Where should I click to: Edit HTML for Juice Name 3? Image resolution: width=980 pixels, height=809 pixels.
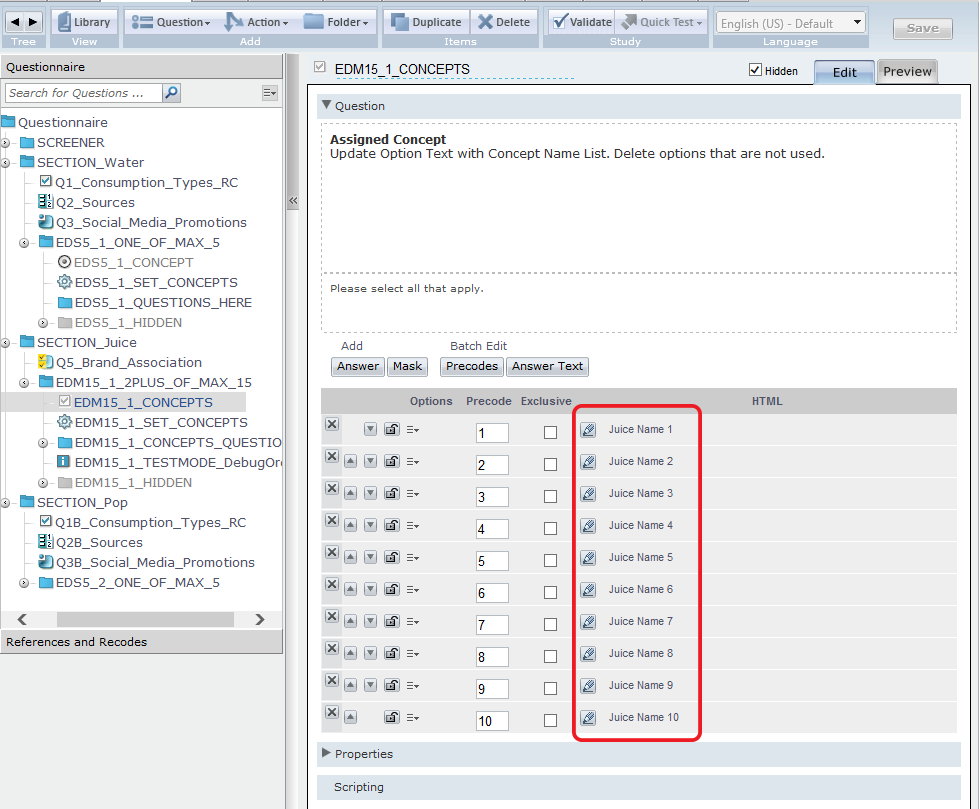point(588,493)
